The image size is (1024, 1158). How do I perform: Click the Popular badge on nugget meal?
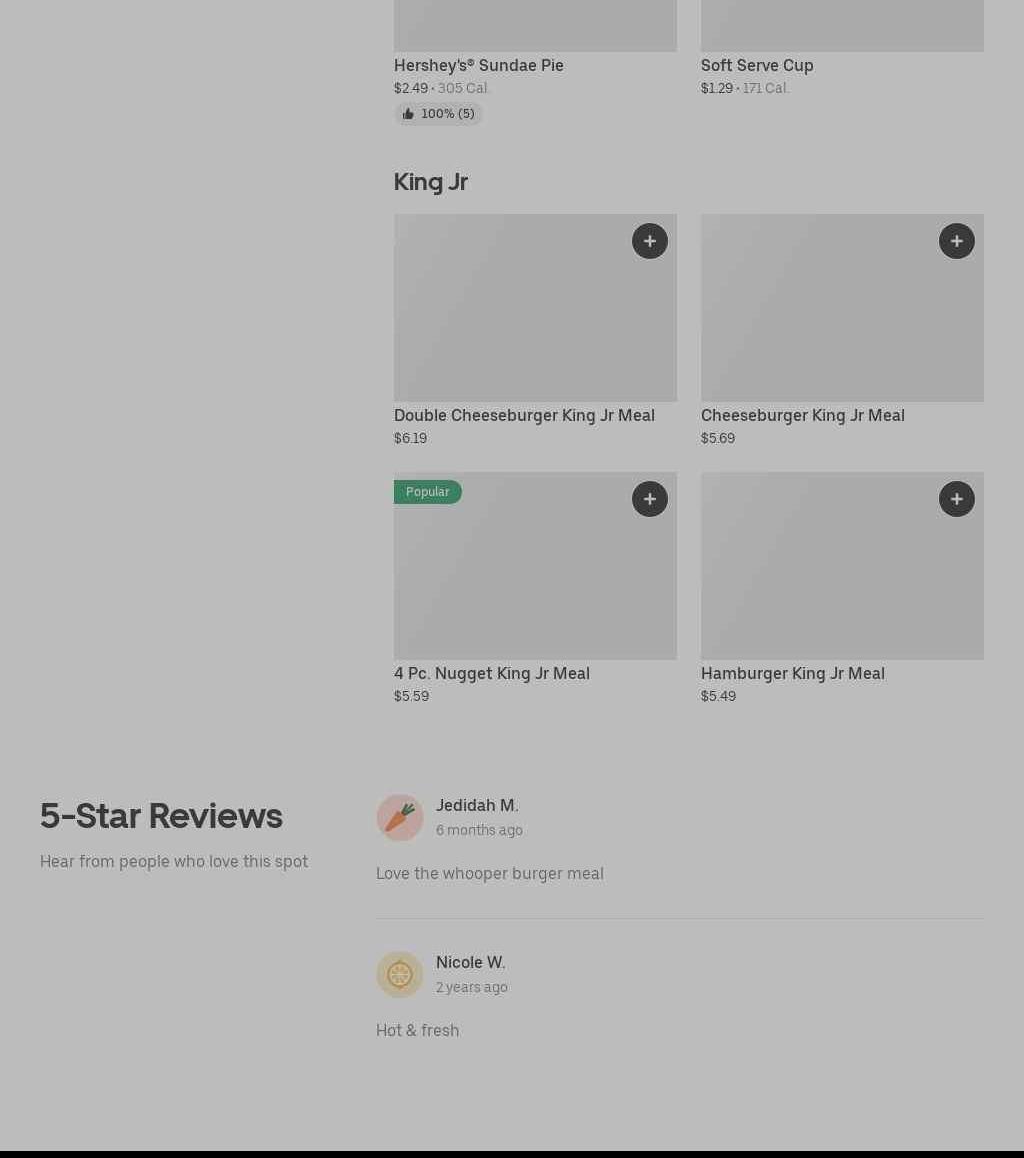[x=427, y=492]
